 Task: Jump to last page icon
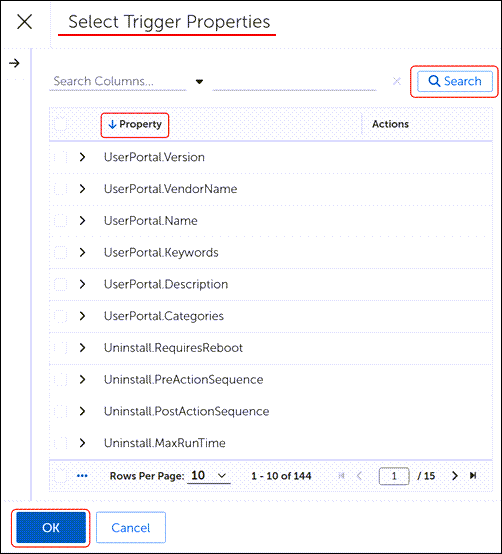[473, 476]
